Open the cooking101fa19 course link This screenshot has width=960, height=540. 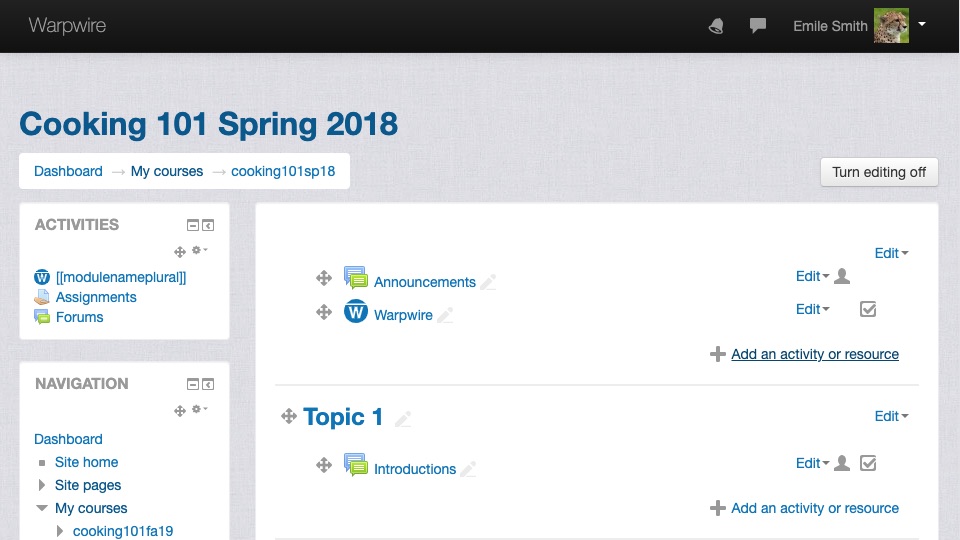click(123, 531)
